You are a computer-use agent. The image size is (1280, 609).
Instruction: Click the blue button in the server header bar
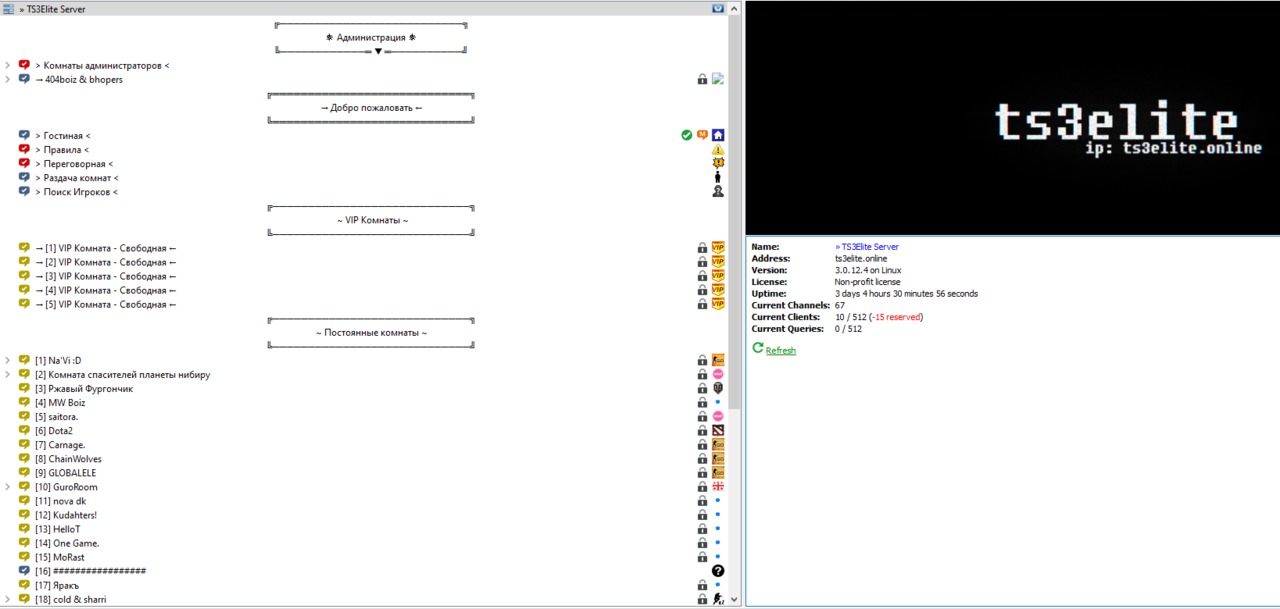click(718, 8)
